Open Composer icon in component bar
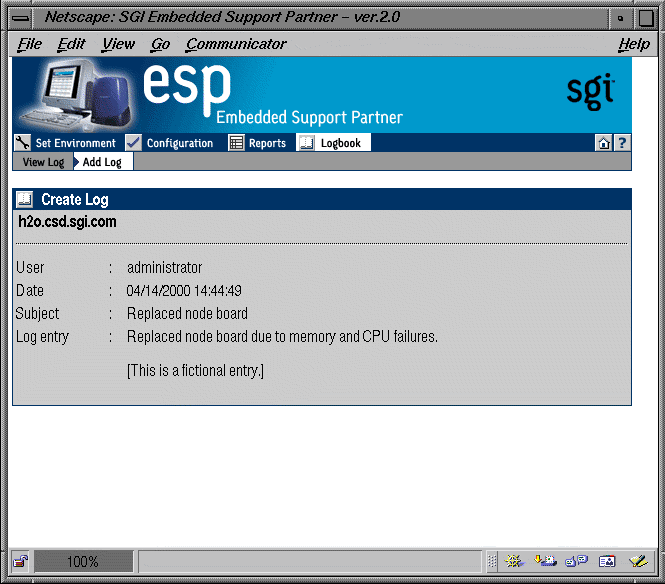Image resolution: width=665 pixels, height=584 pixels. point(638,562)
